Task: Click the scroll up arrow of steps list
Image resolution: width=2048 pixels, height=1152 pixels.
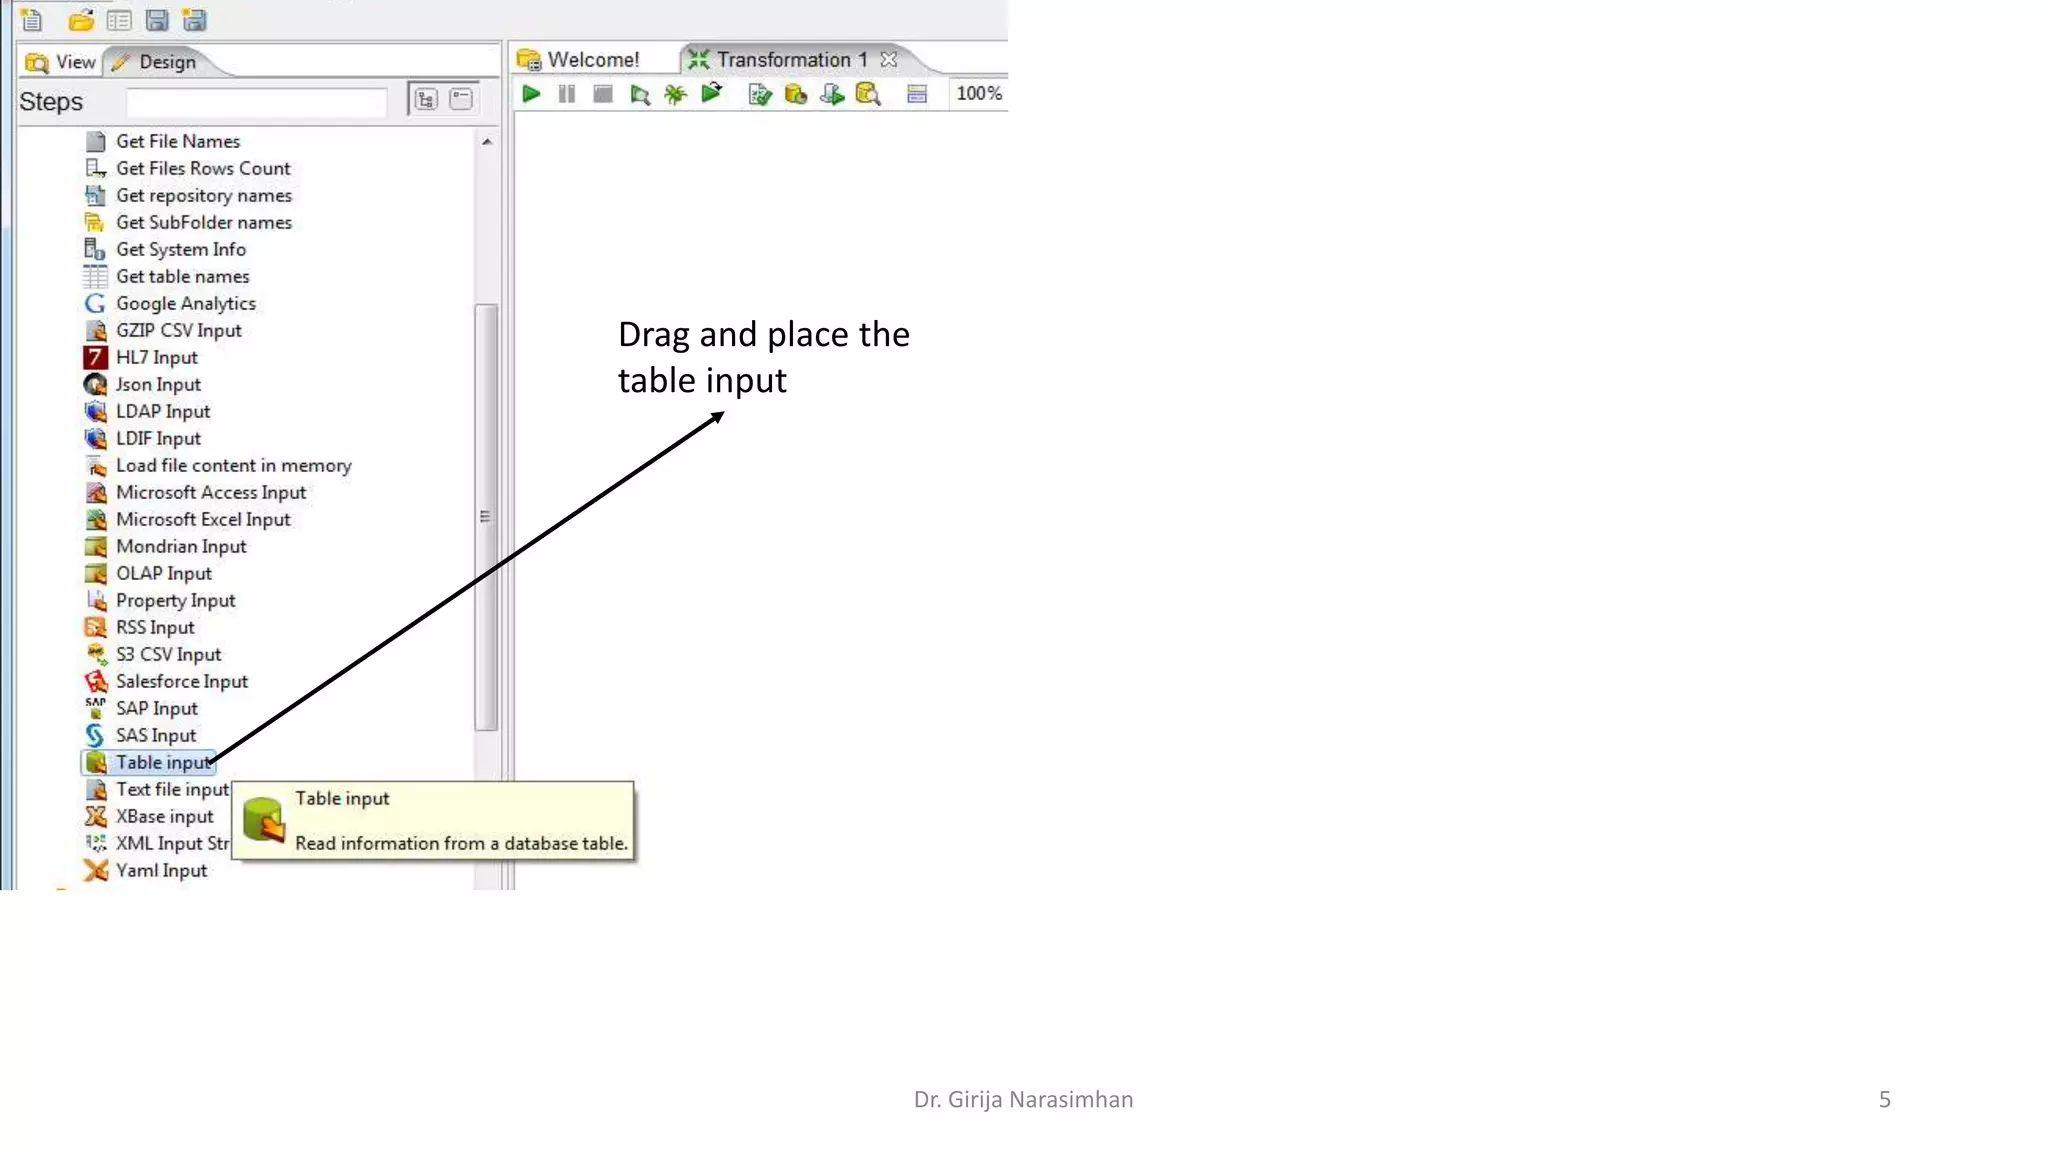Action: point(487,142)
